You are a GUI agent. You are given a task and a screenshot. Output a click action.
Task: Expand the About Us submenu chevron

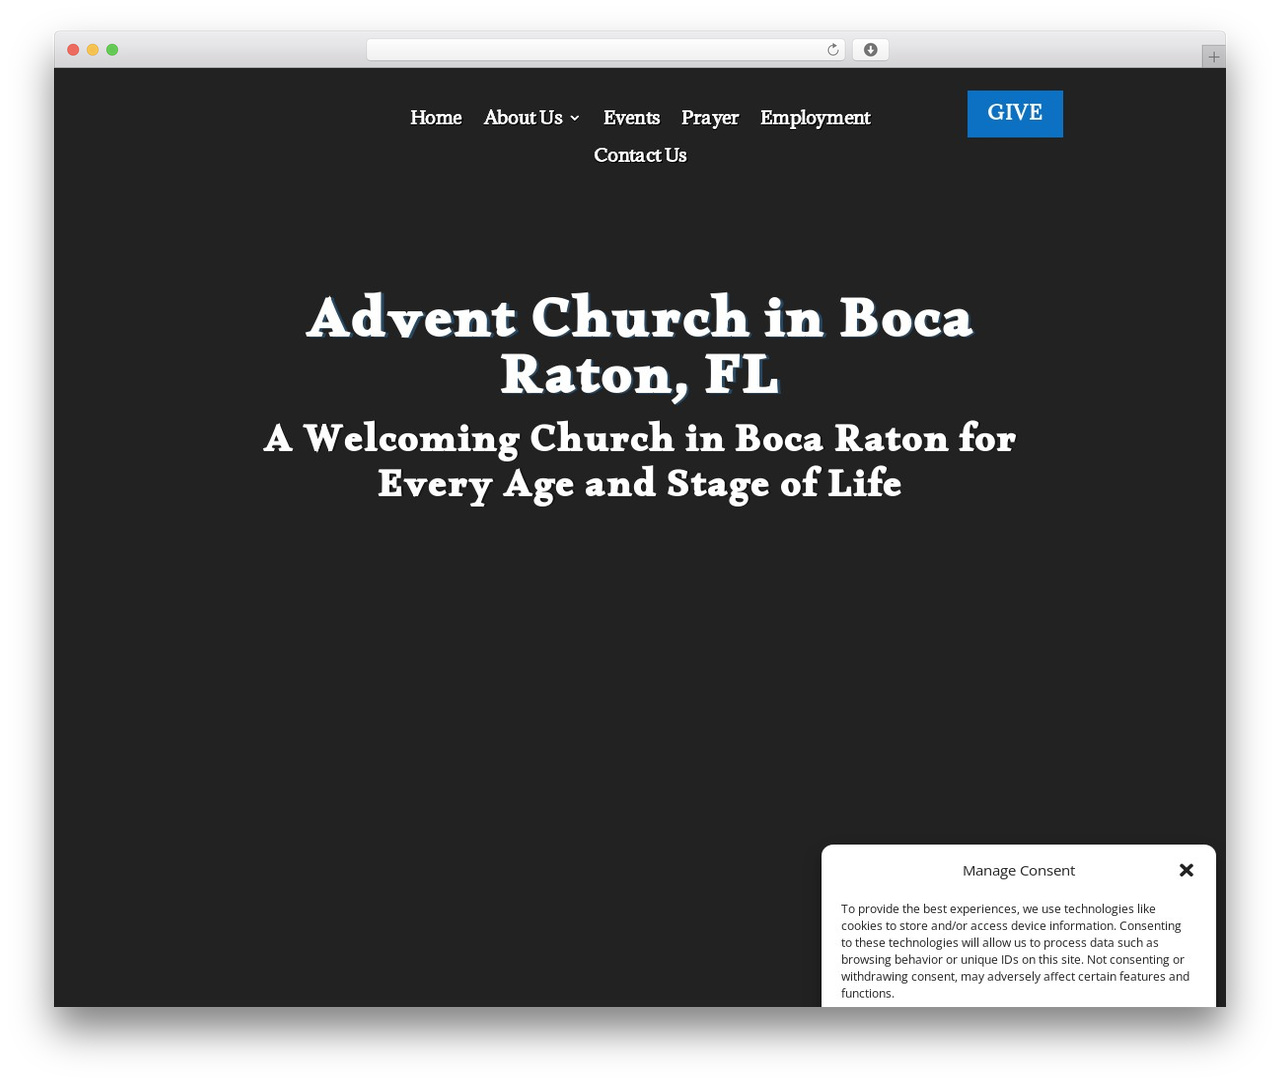[x=575, y=118]
